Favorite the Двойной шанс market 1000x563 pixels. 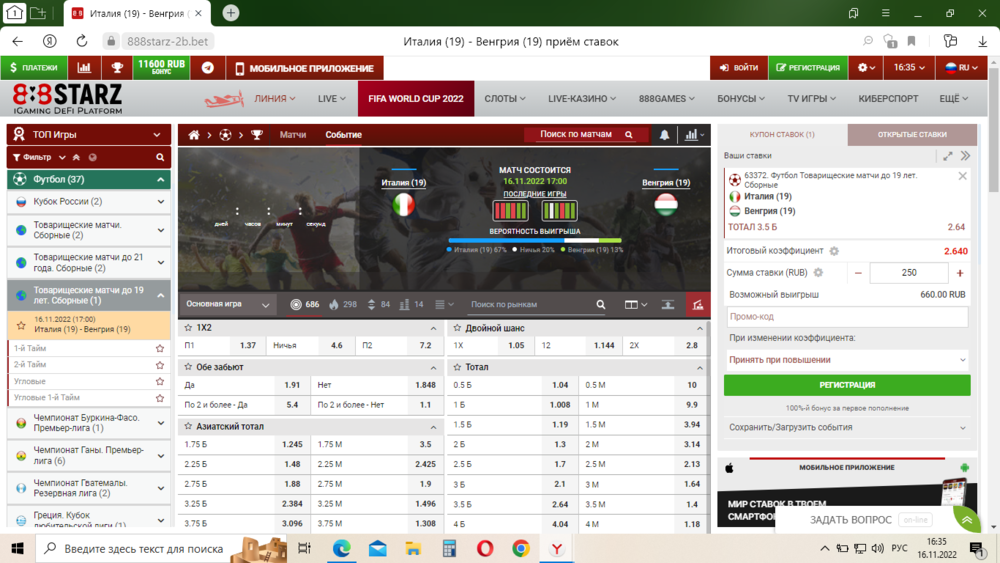[x=457, y=328]
